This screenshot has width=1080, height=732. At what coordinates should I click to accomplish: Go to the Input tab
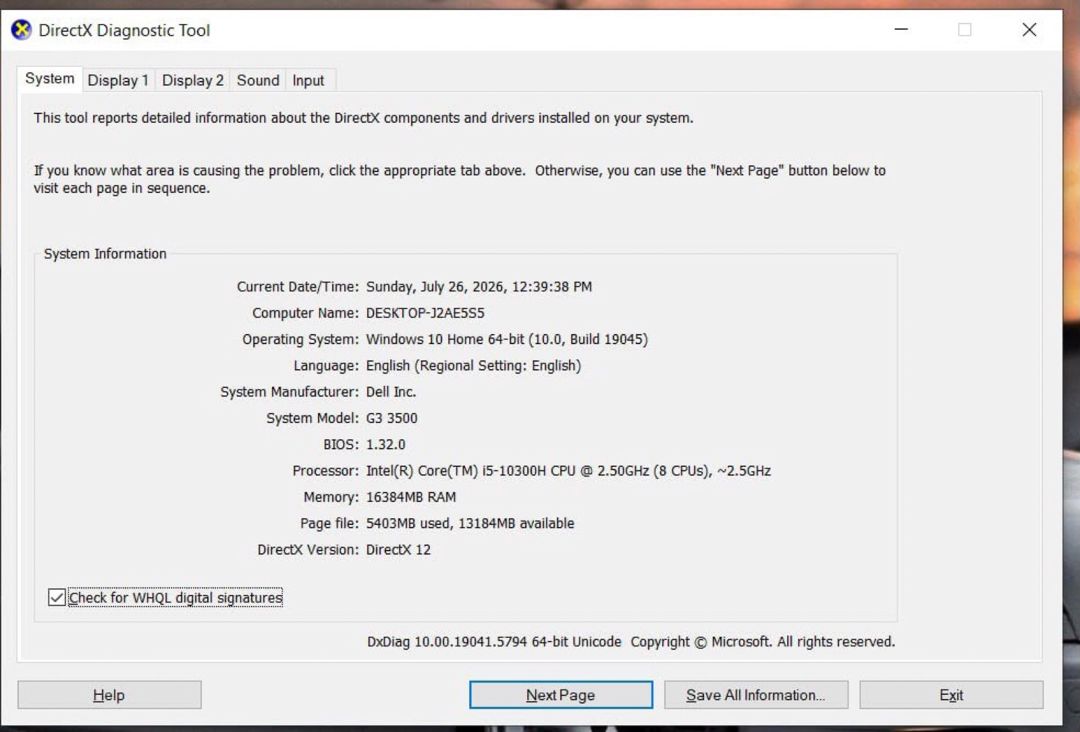[308, 81]
